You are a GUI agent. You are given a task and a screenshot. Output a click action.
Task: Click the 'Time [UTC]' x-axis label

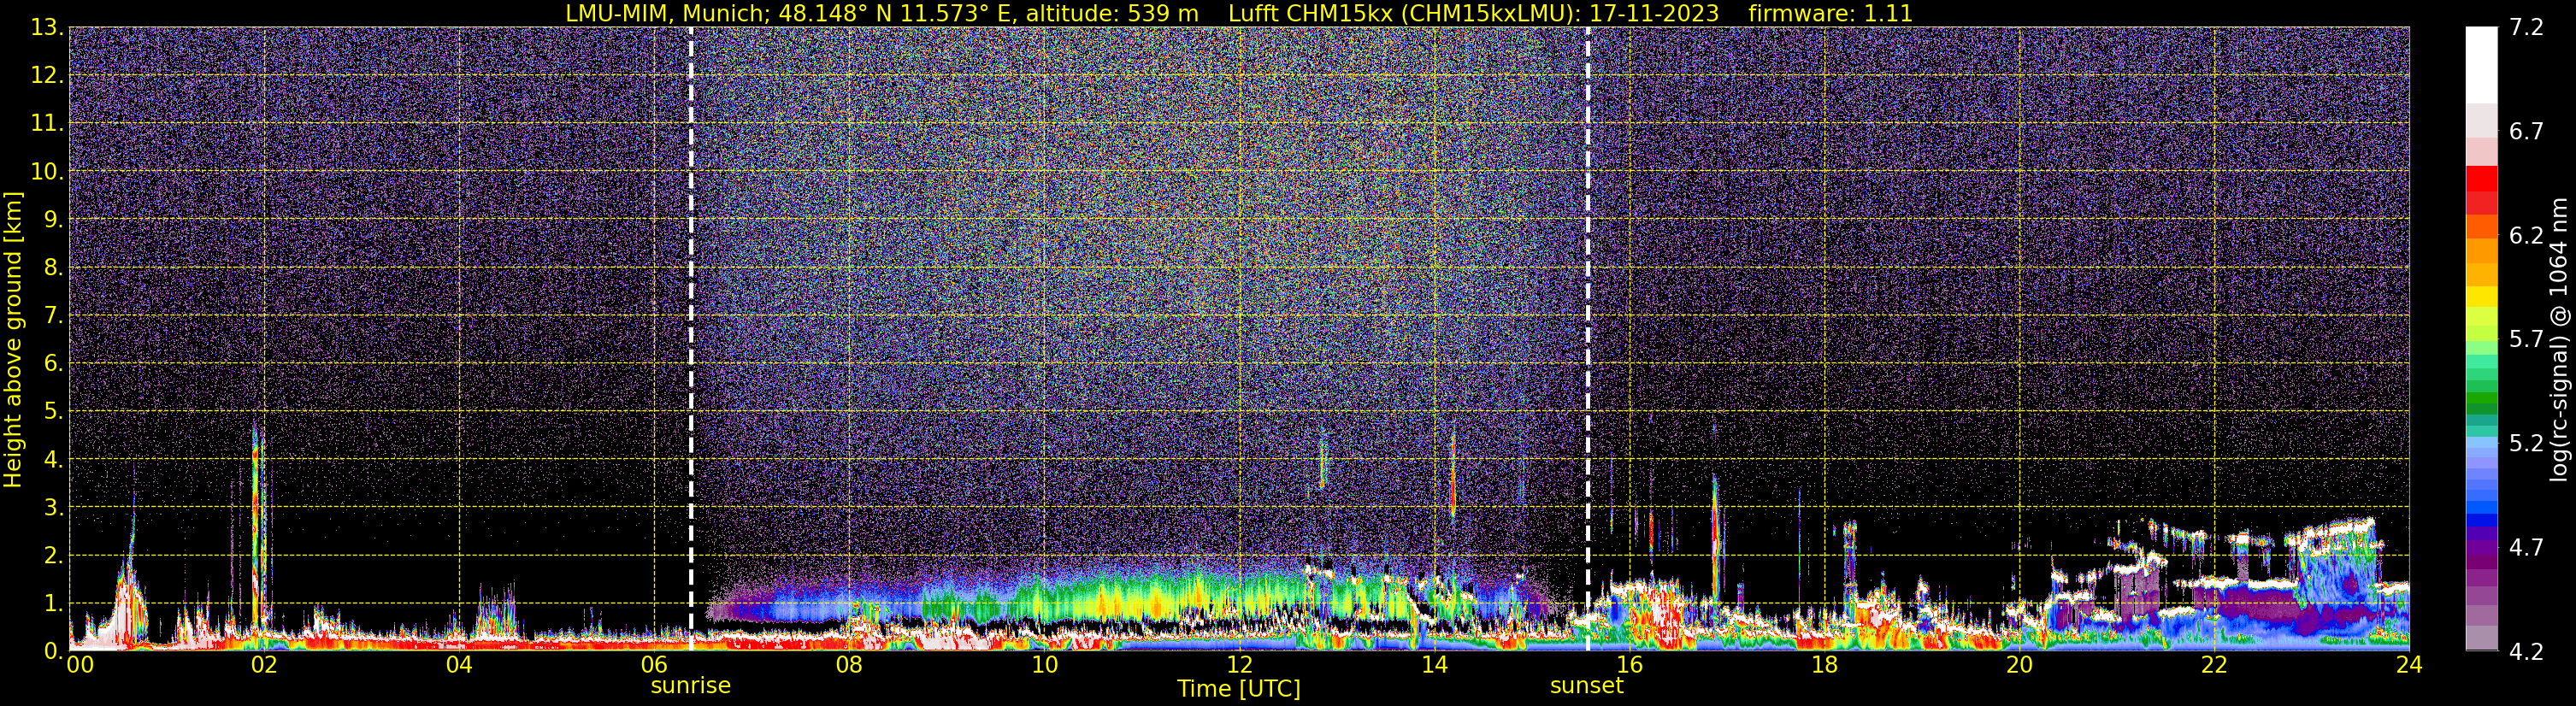(1239, 688)
